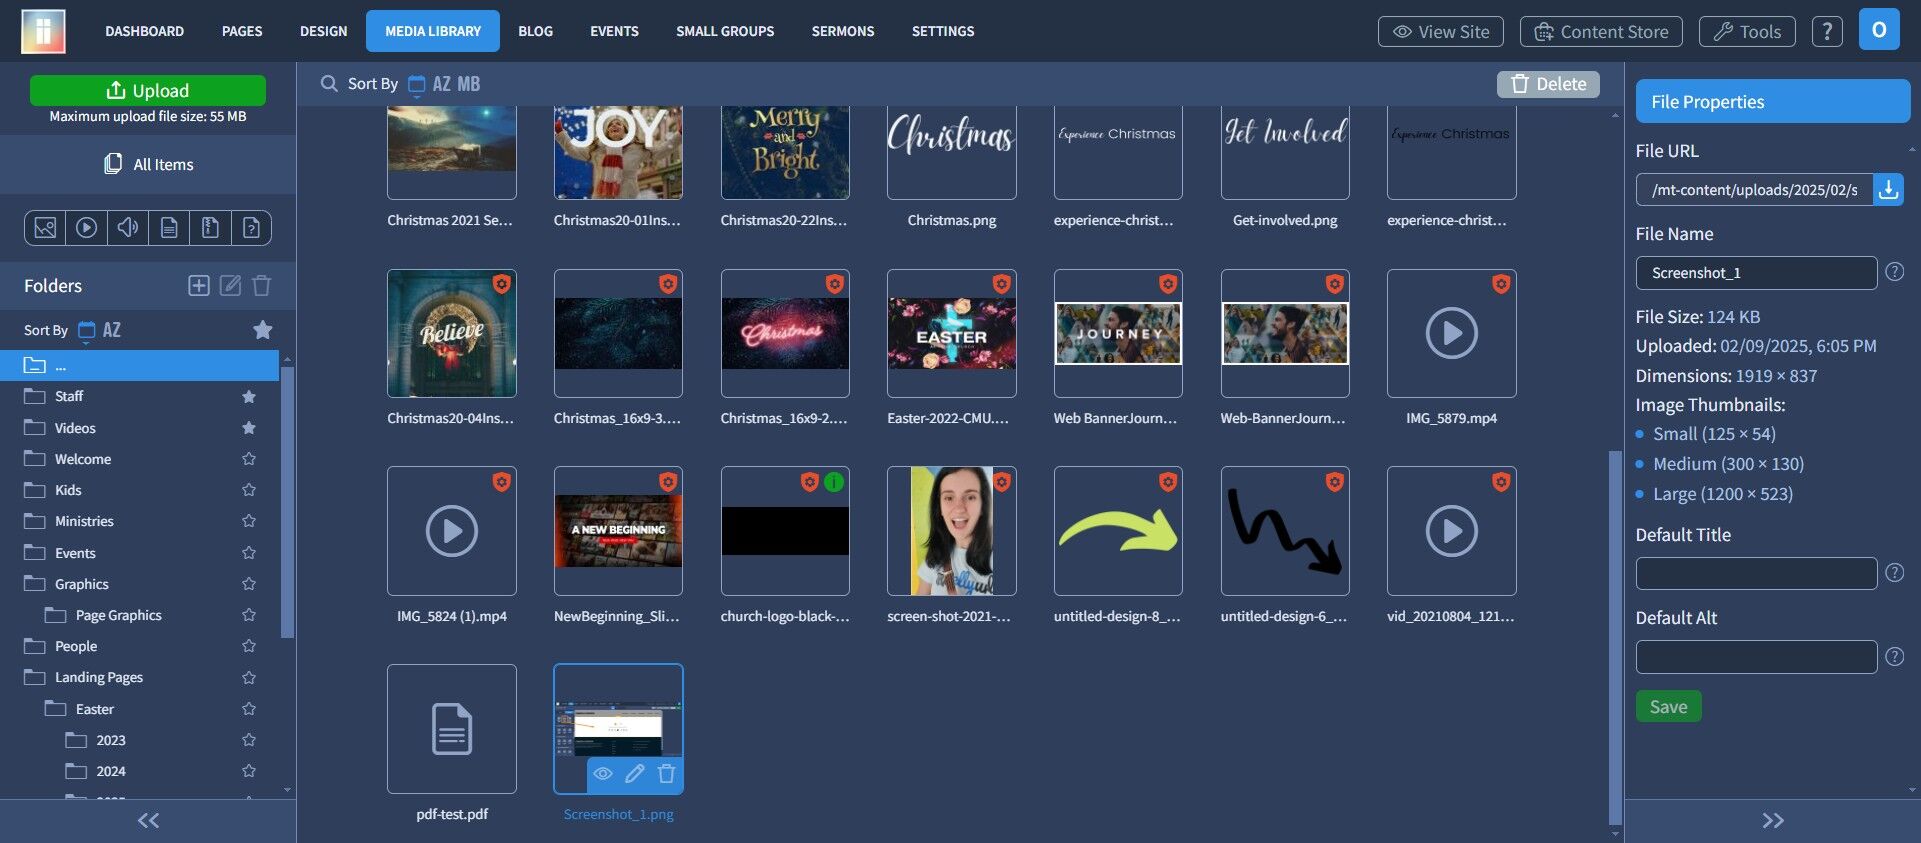Sort media files by date
The image size is (1921, 843).
pos(417,85)
